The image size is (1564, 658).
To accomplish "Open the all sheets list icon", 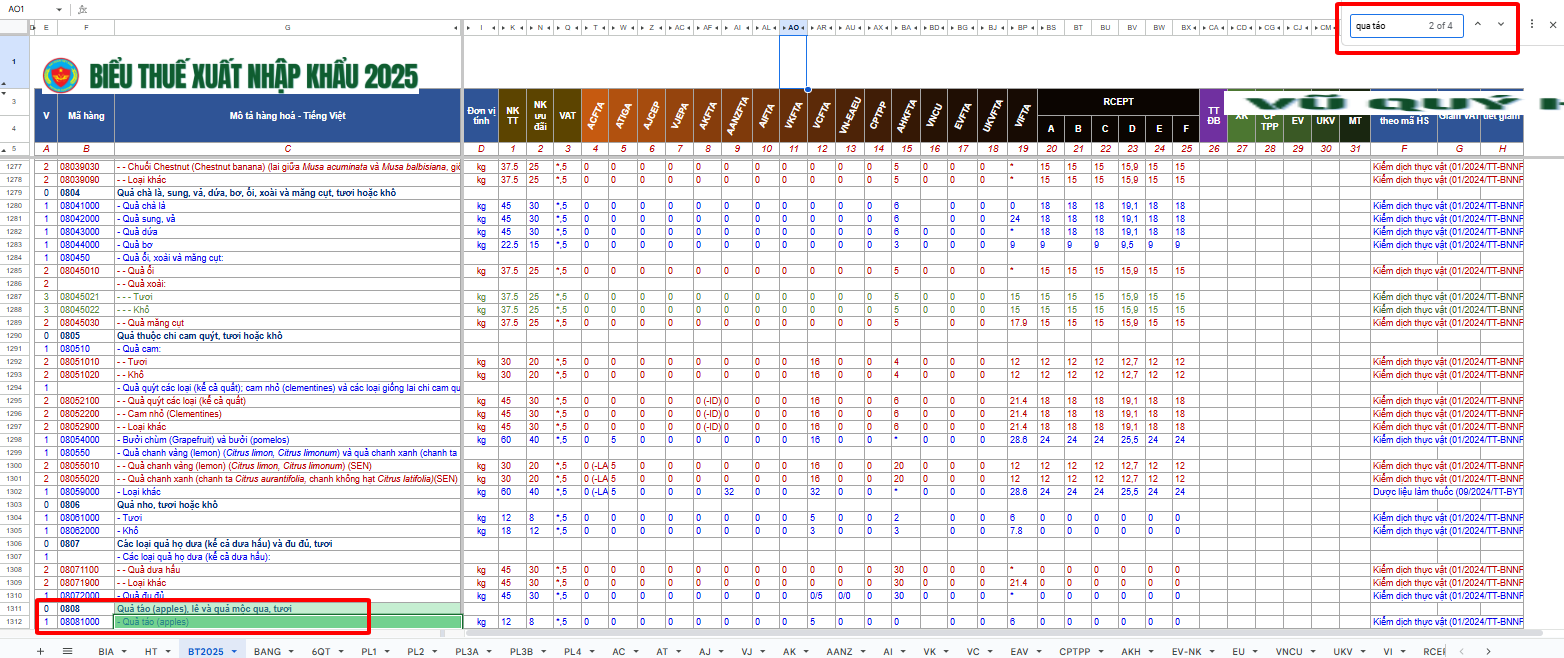I will (x=67, y=650).
